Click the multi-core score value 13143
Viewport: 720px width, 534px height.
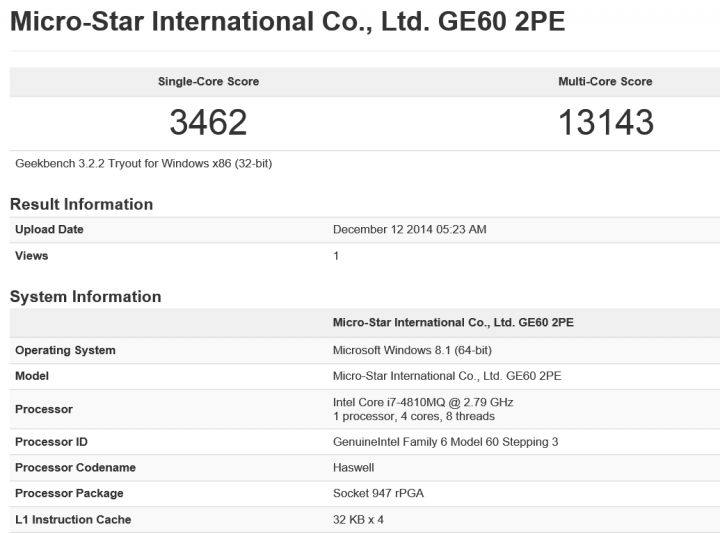click(606, 122)
